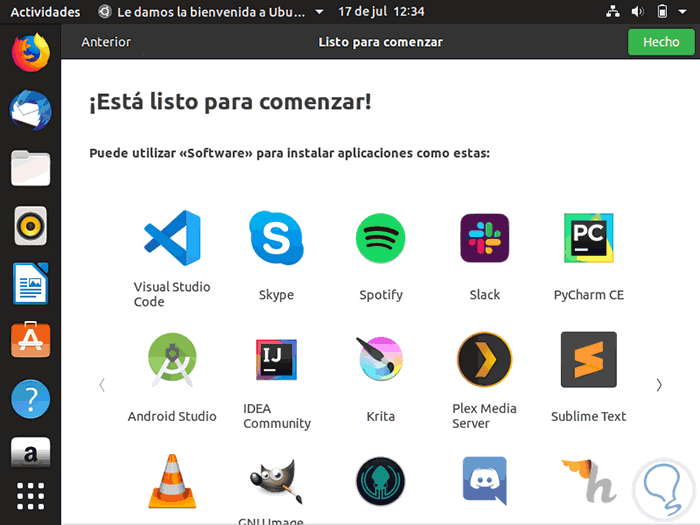Screen dimensions: 700x525
Task: Click the Android Studio label
Action: point(172,417)
